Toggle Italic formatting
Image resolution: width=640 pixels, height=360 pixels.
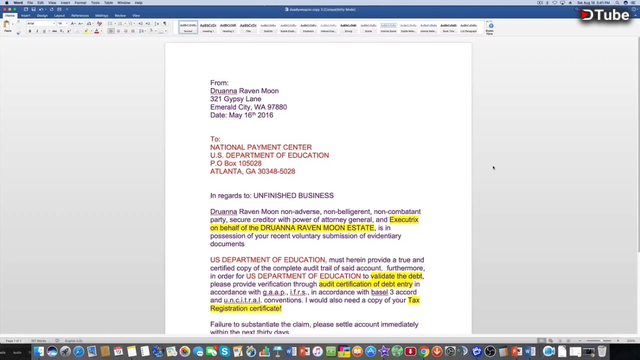click(x=37, y=31)
